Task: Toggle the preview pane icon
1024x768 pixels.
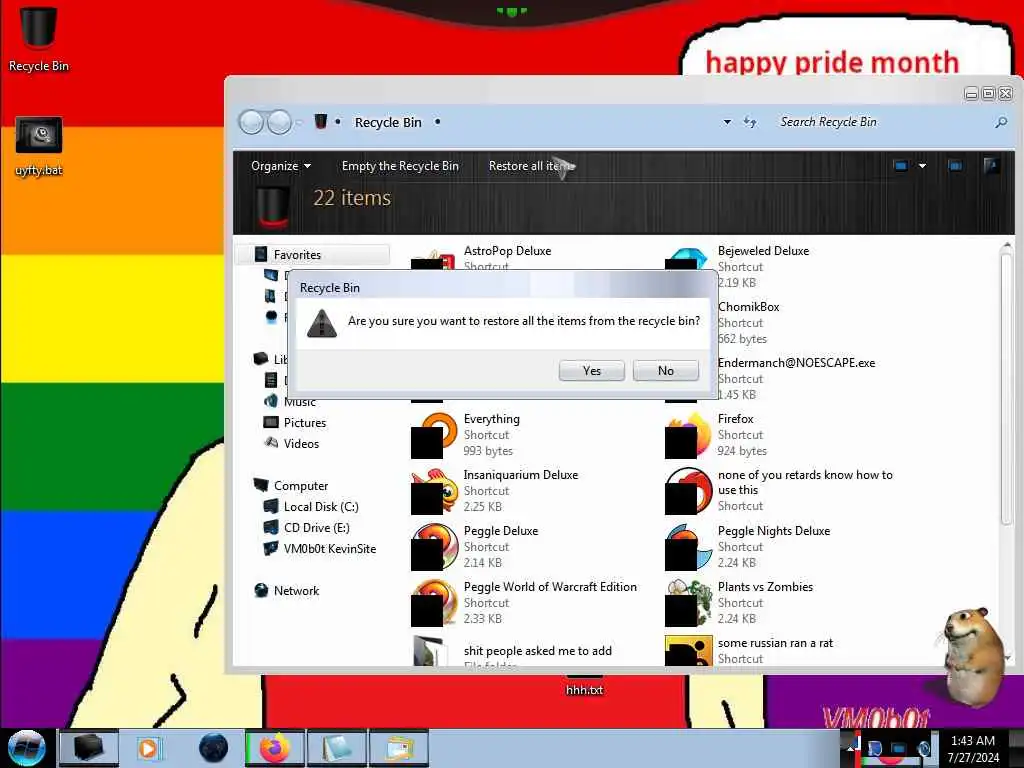Action: [955, 166]
